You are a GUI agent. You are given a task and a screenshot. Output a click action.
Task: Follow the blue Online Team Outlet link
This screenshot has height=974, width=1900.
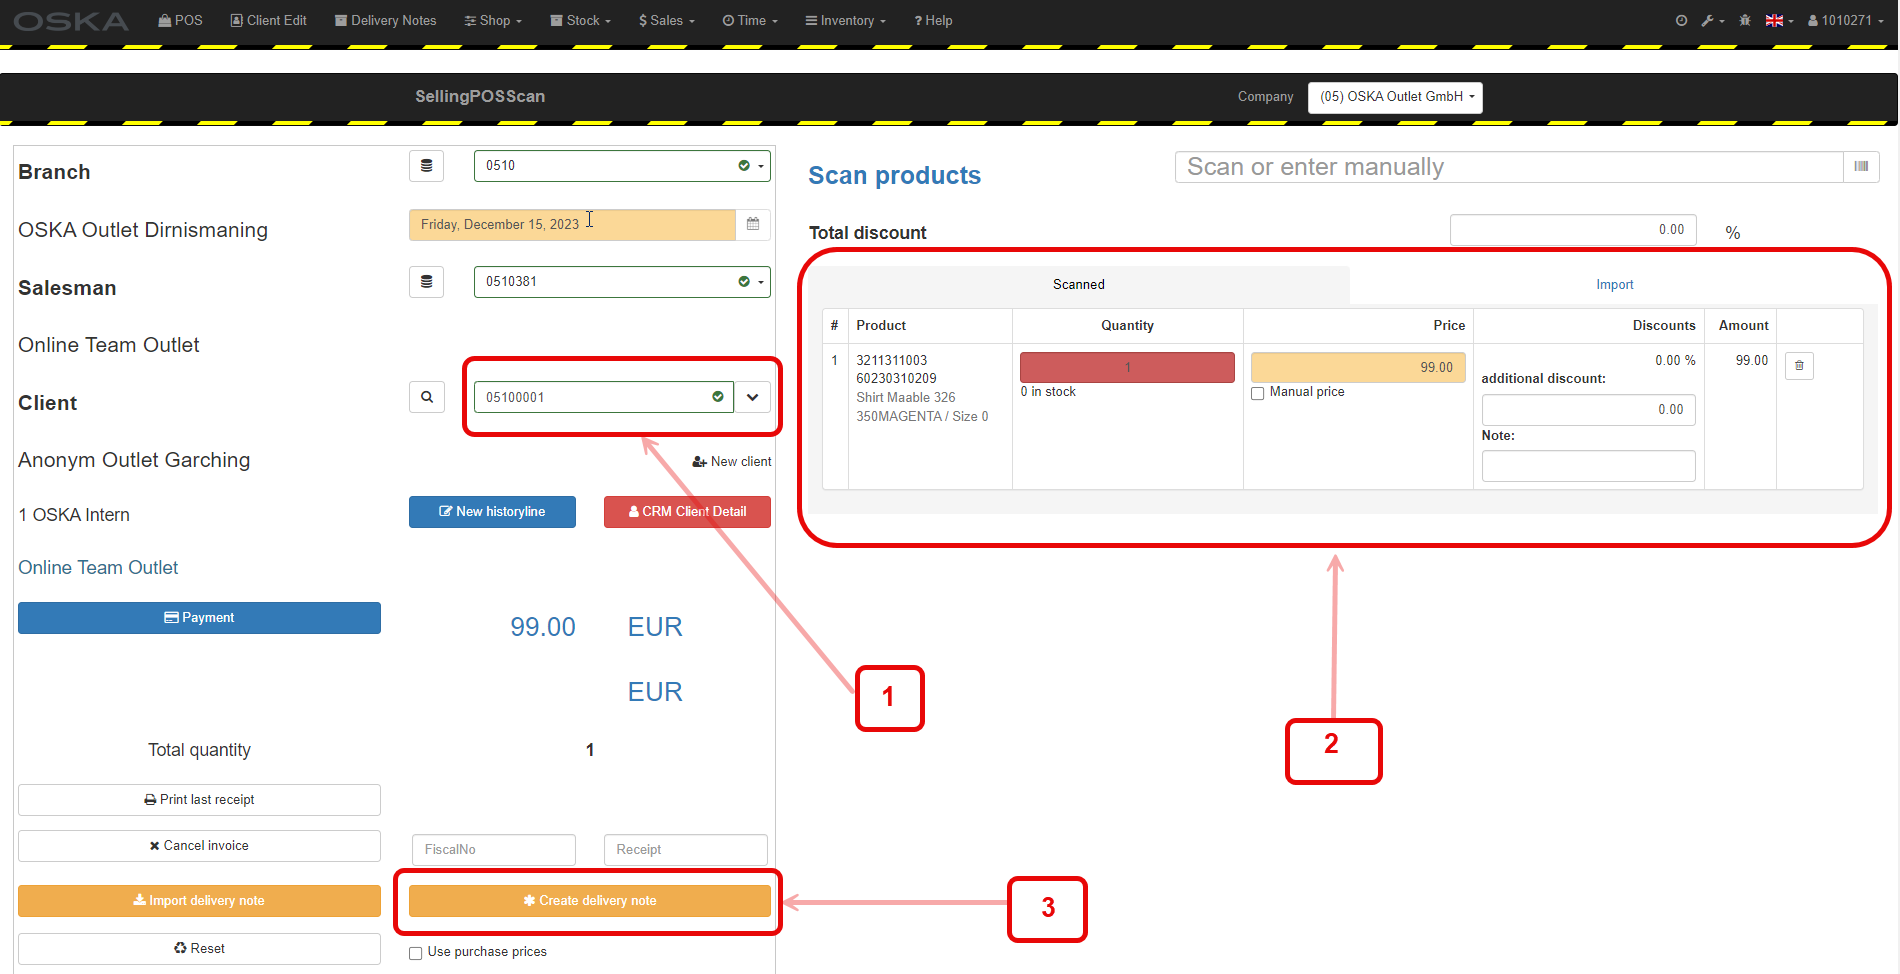click(98, 568)
